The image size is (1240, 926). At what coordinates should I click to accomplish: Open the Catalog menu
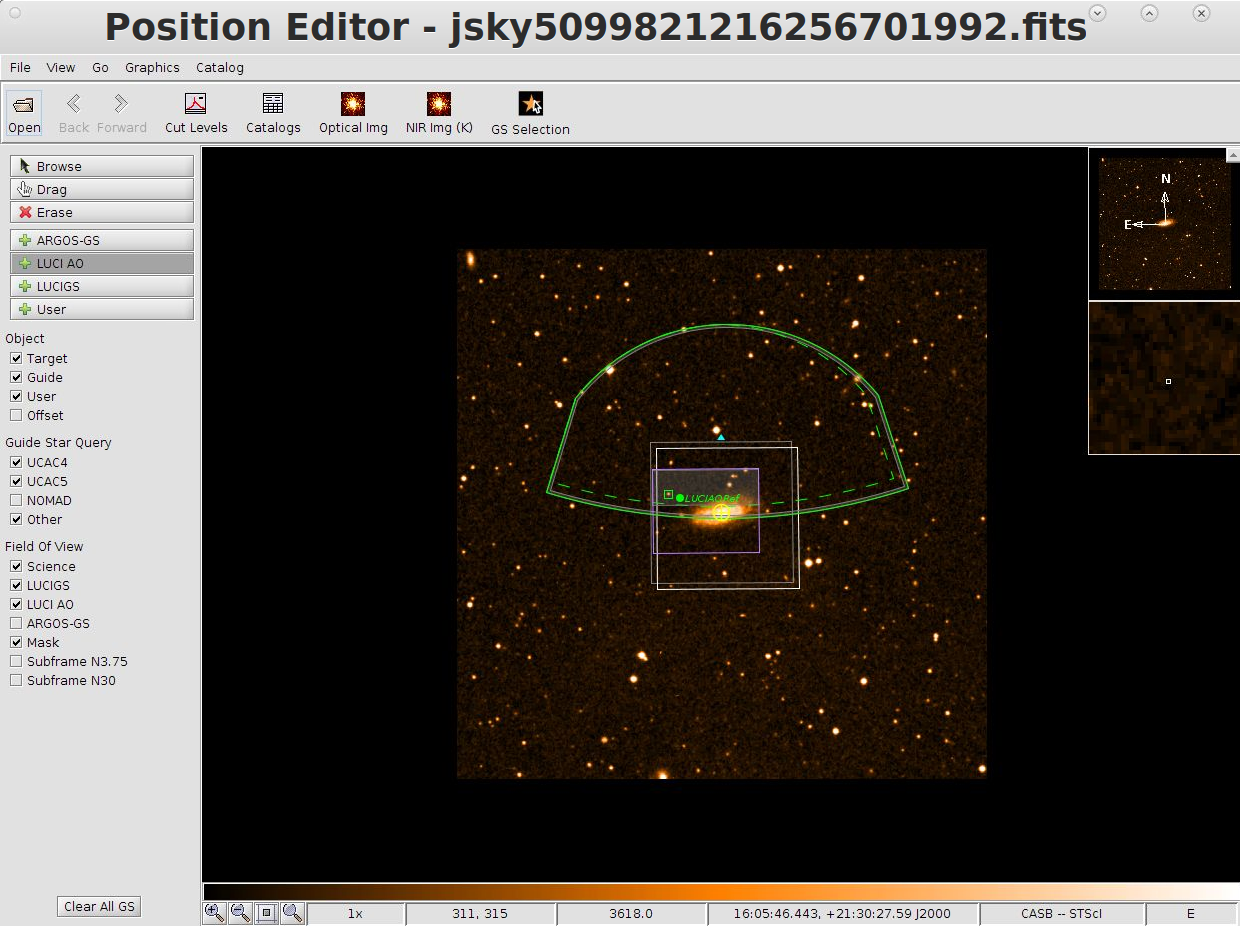coord(220,67)
